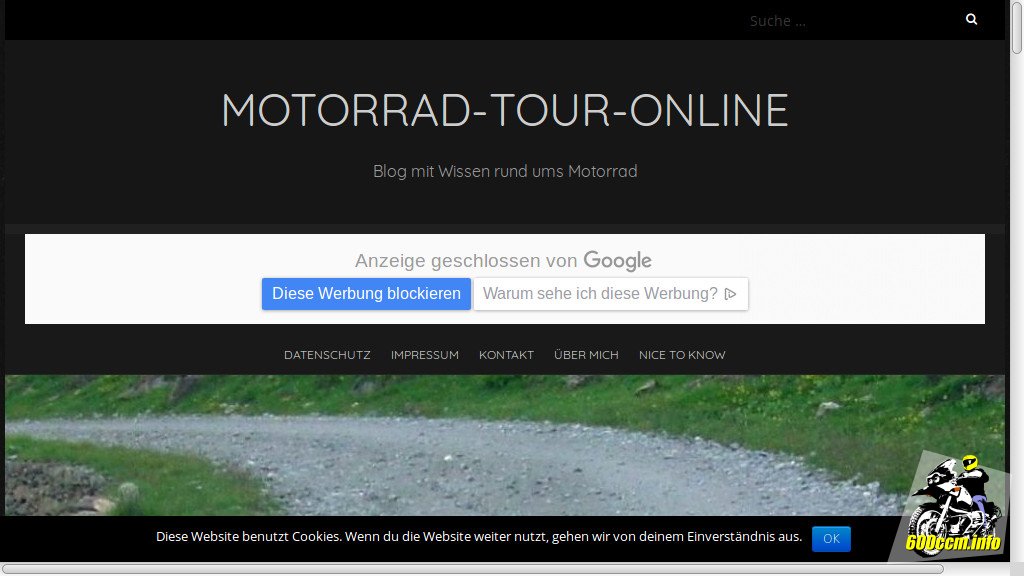Click the 600ccm.info motorcycle logo
The height and width of the screenshot is (576, 1024).
952,506
